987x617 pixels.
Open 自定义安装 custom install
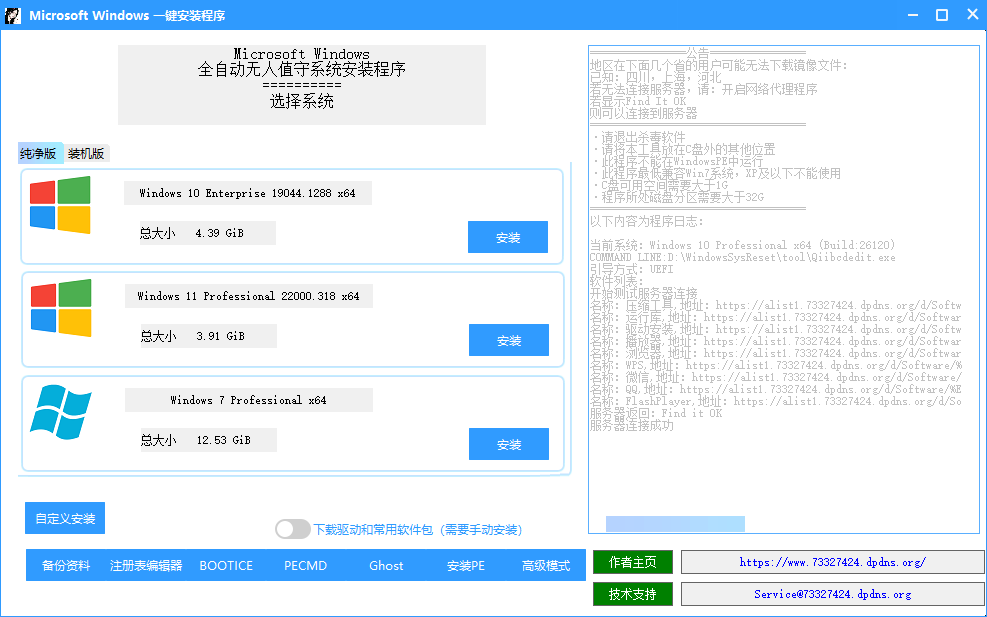coord(65,518)
